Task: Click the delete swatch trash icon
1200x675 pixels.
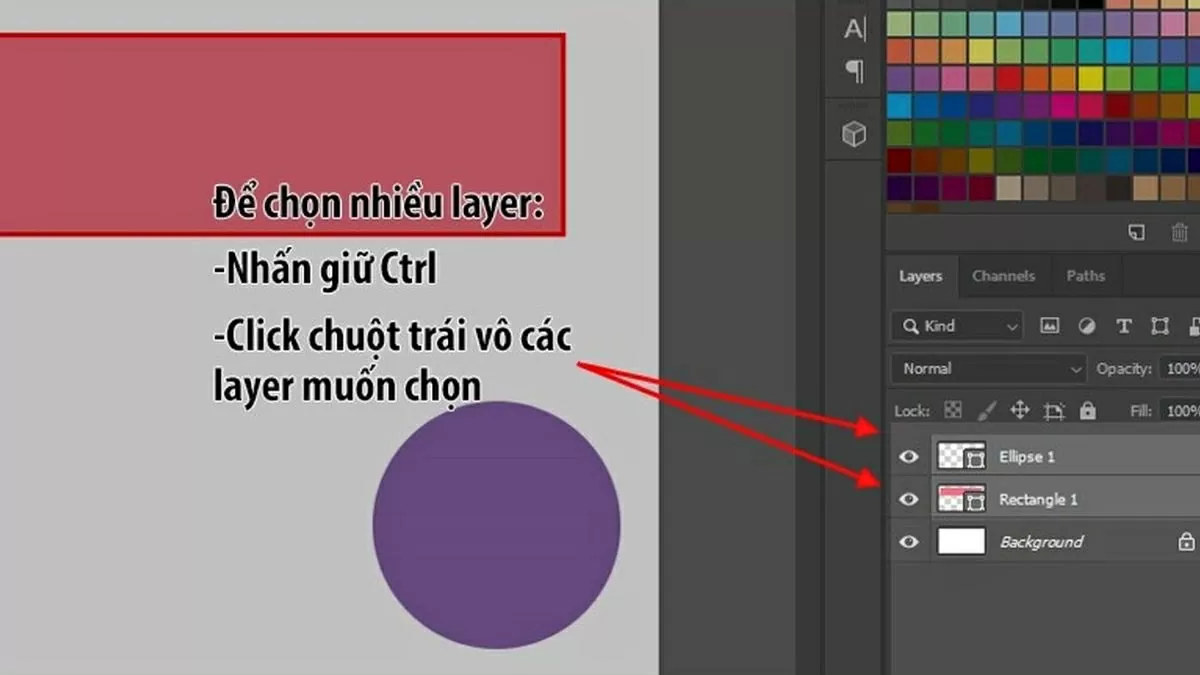Action: click(x=1180, y=231)
